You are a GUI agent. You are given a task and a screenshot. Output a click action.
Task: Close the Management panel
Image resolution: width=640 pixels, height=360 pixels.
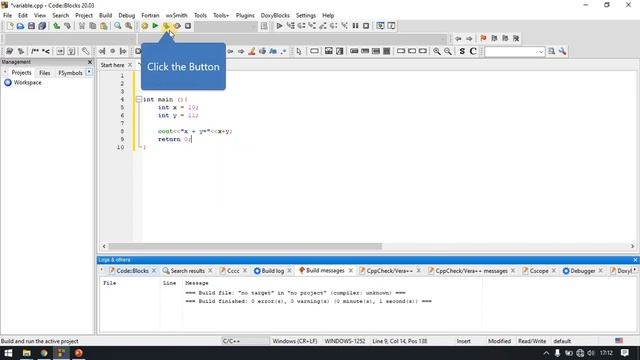pyautogui.click(x=90, y=62)
